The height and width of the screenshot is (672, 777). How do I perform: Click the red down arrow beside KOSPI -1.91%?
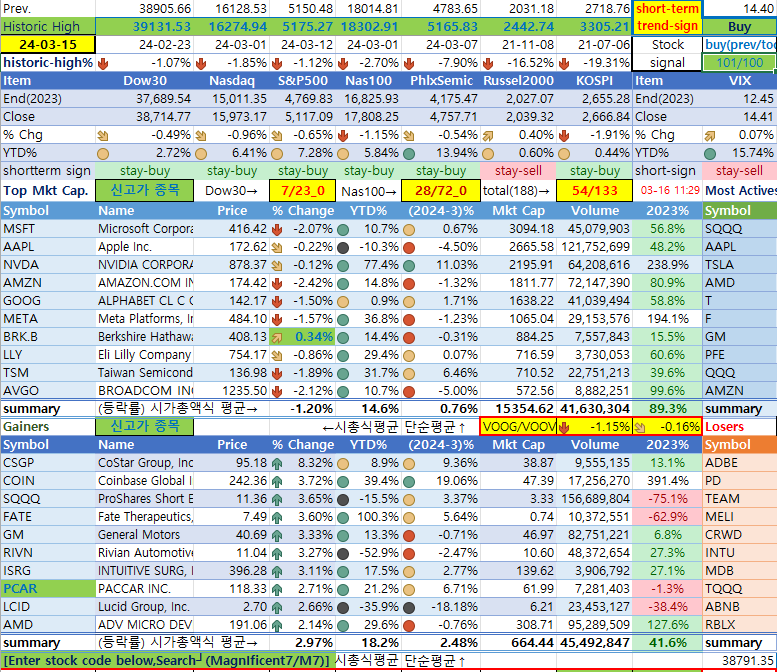point(564,136)
